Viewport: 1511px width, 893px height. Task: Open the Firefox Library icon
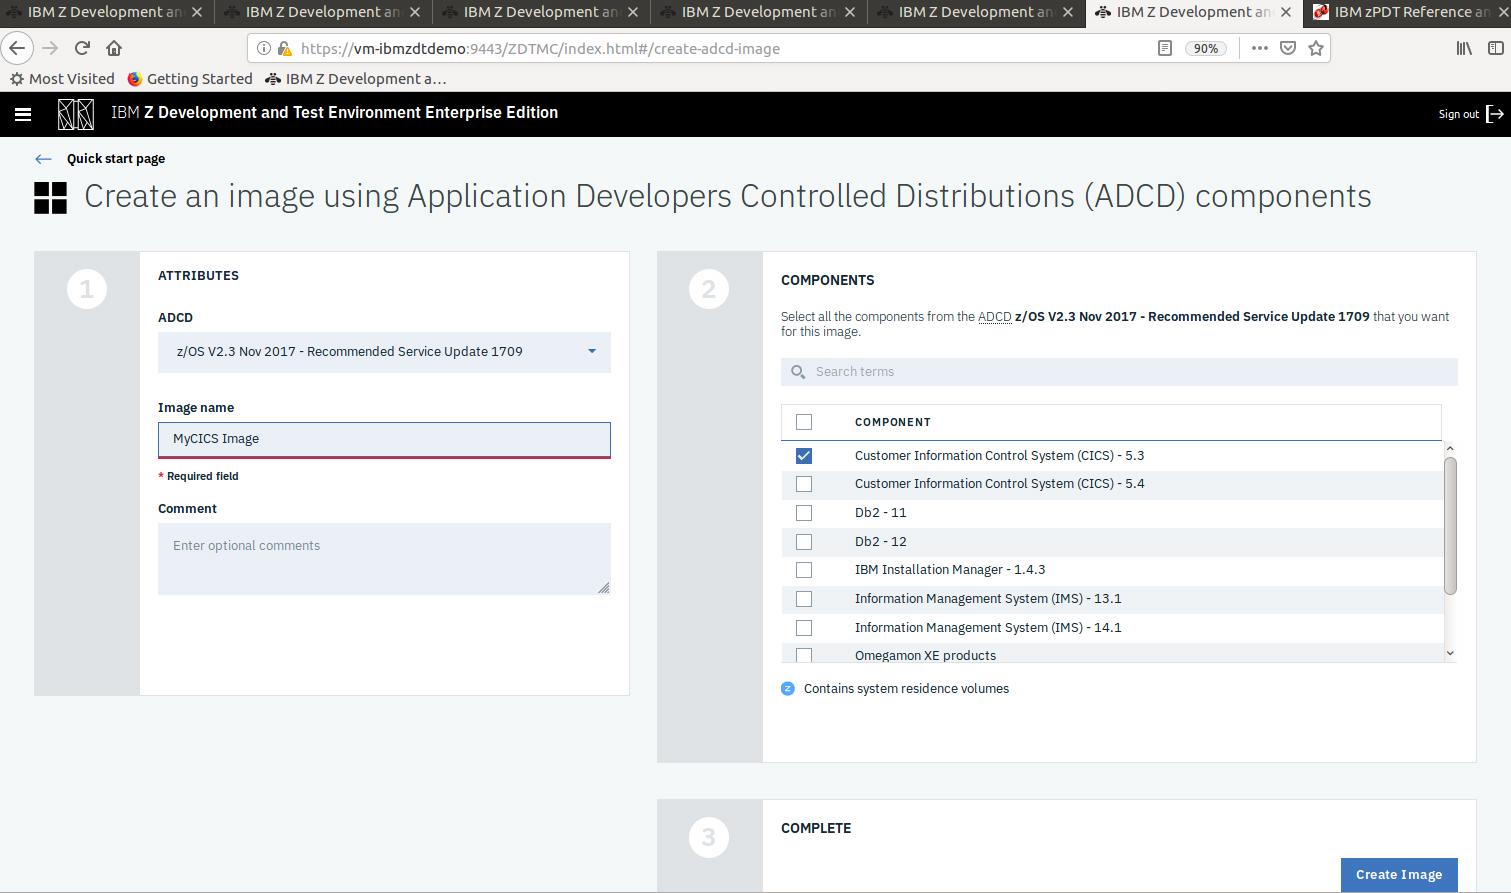tap(1463, 47)
